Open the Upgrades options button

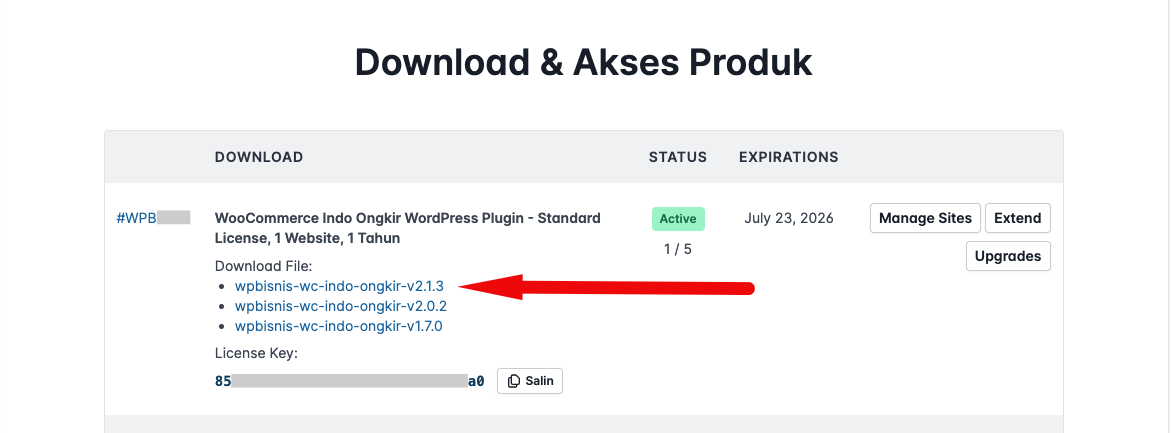pyautogui.click(x=1008, y=256)
